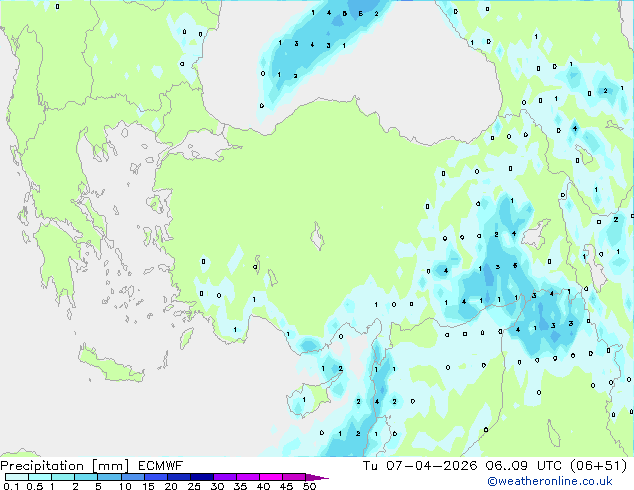The height and width of the screenshot is (490, 634).
Task: Click the 20–25 mm dark blue legend swatch
Action: [178, 477]
